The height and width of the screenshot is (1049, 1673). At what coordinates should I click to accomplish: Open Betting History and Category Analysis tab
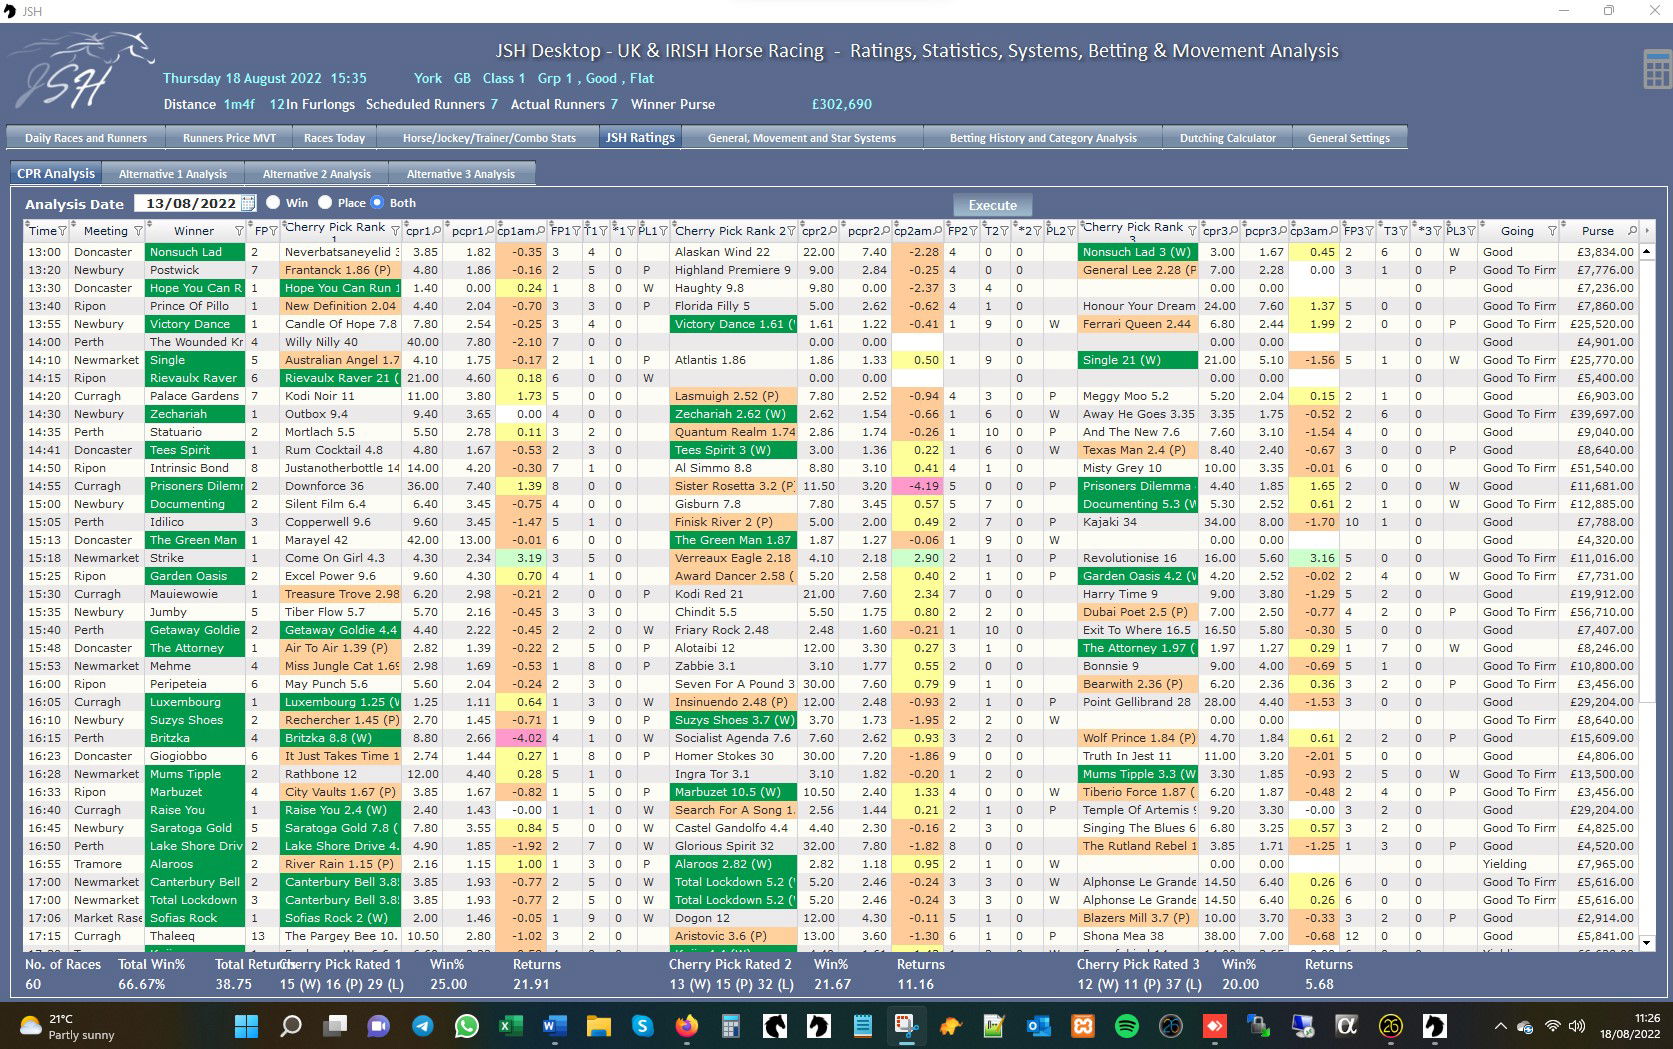[1043, 138]
